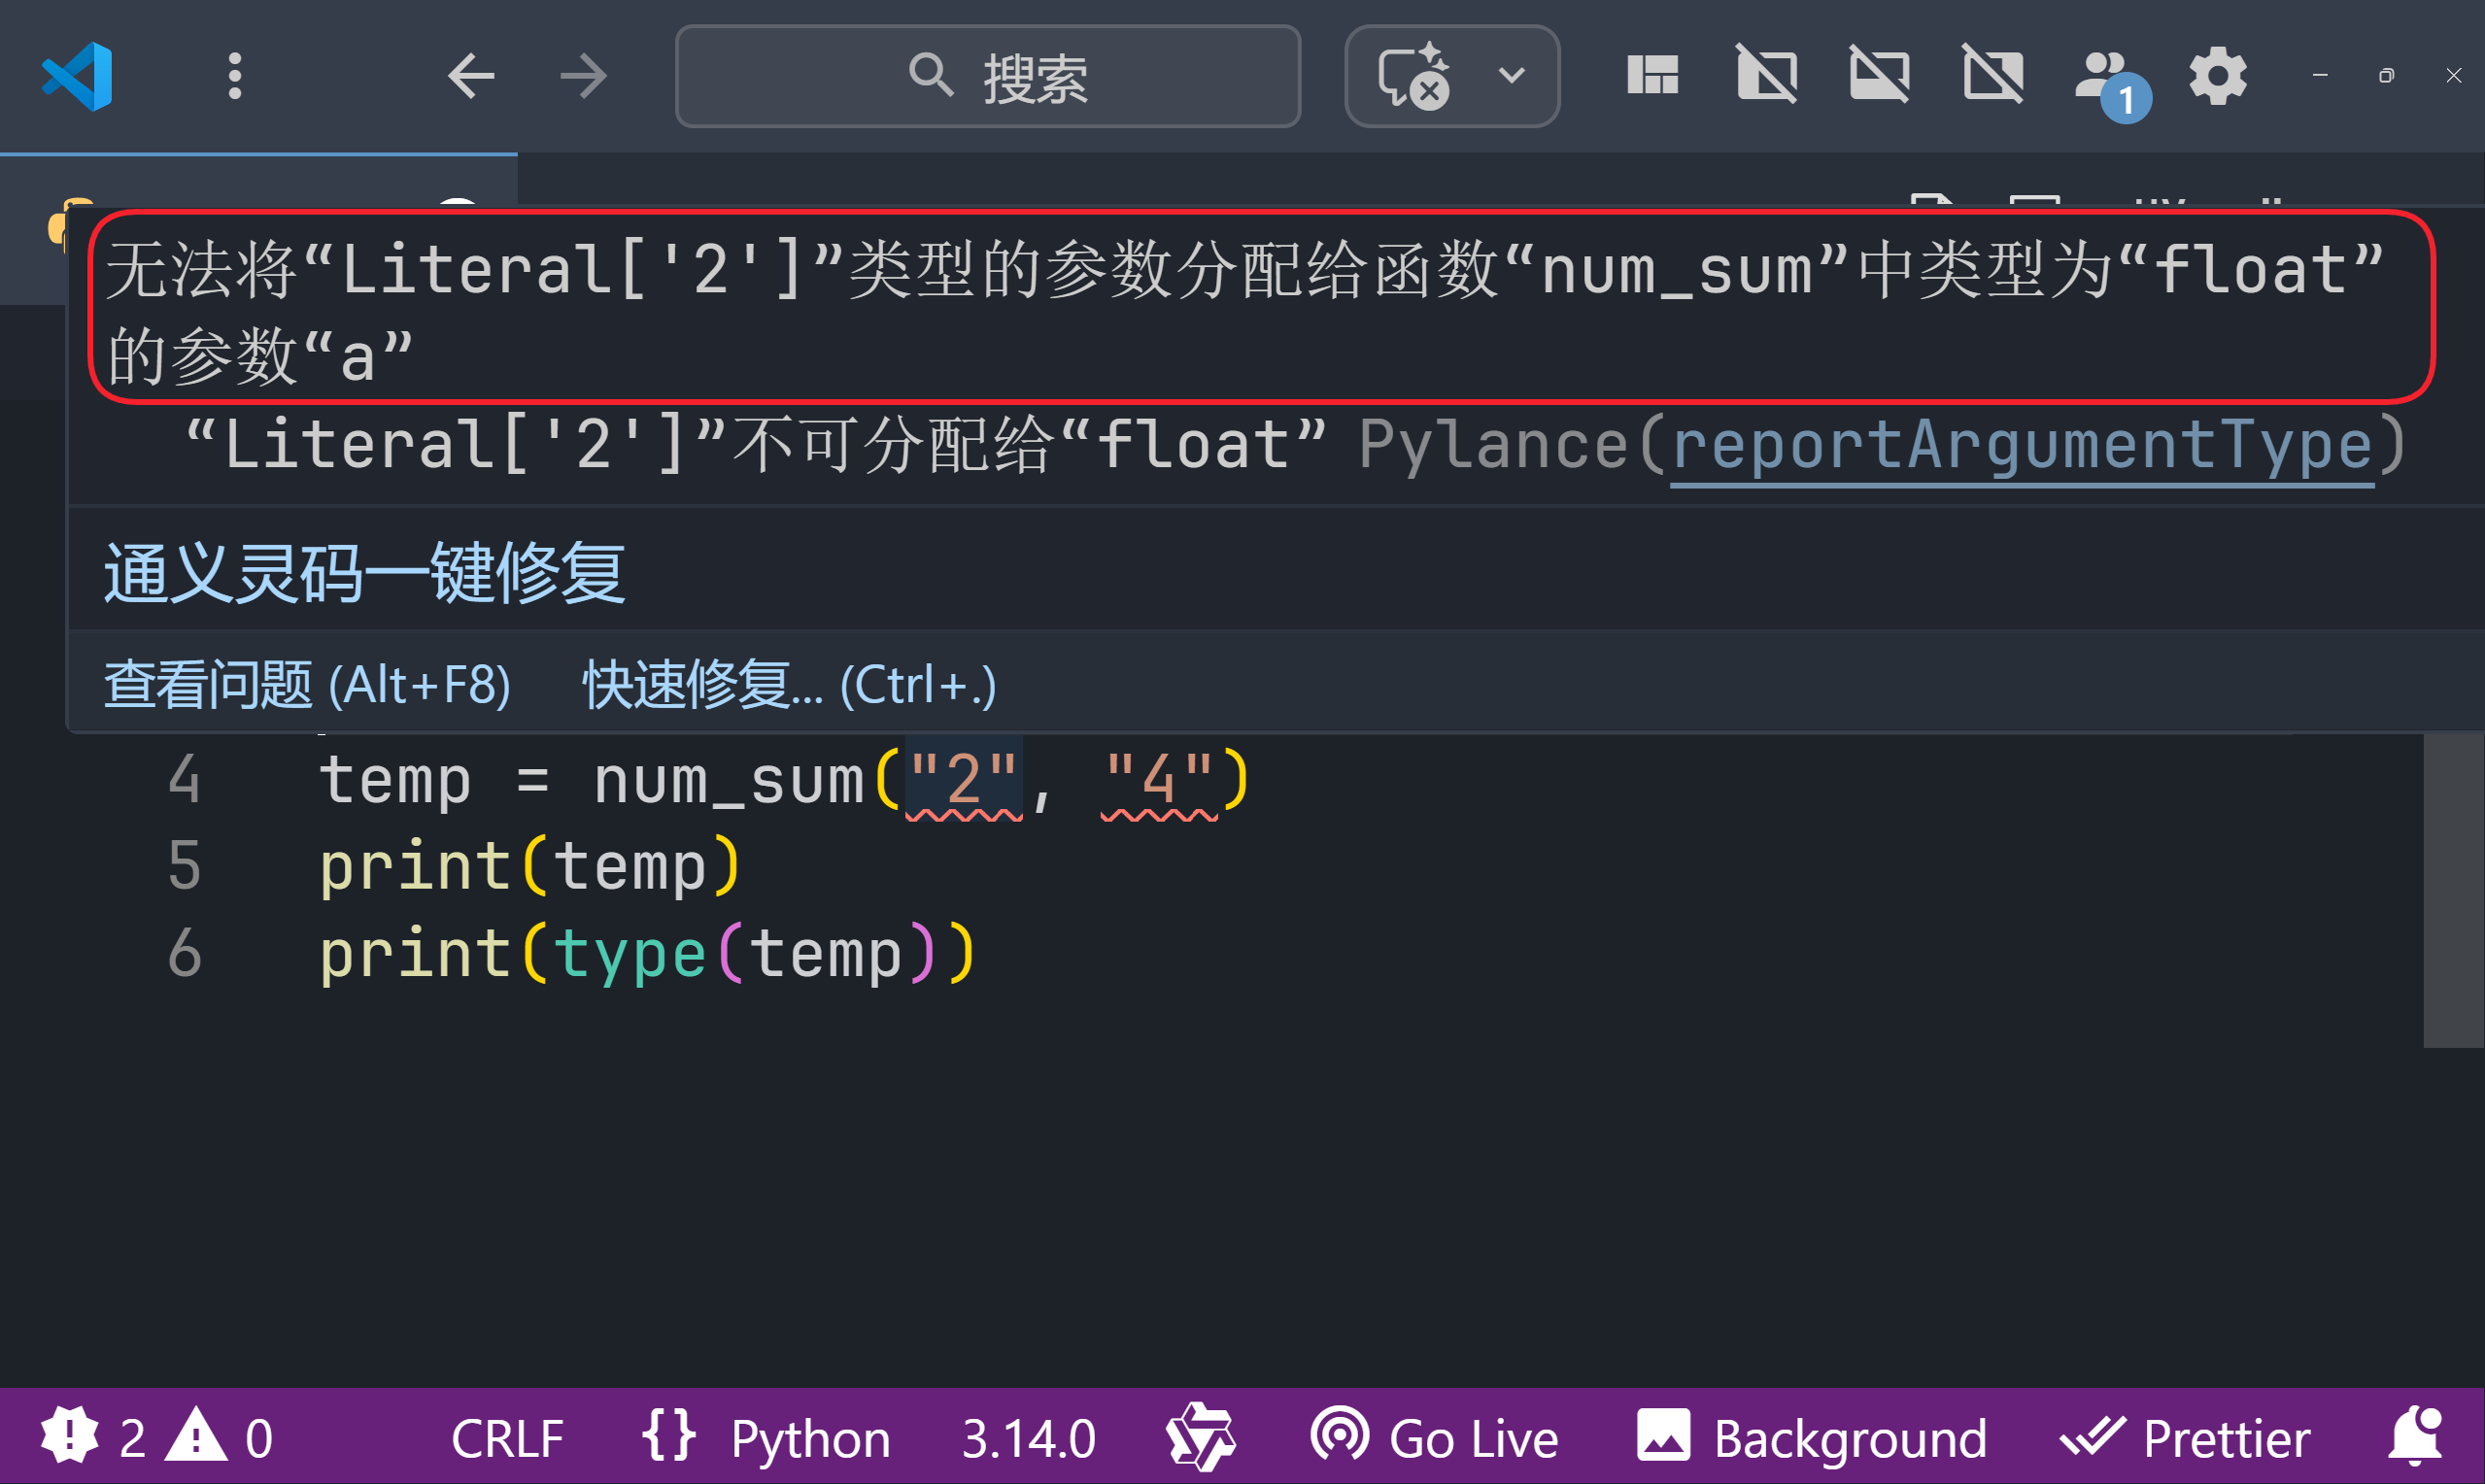Open the three-dot application menu
Viewport: 2485px width, 1484px height.
(x=235, y=76)
